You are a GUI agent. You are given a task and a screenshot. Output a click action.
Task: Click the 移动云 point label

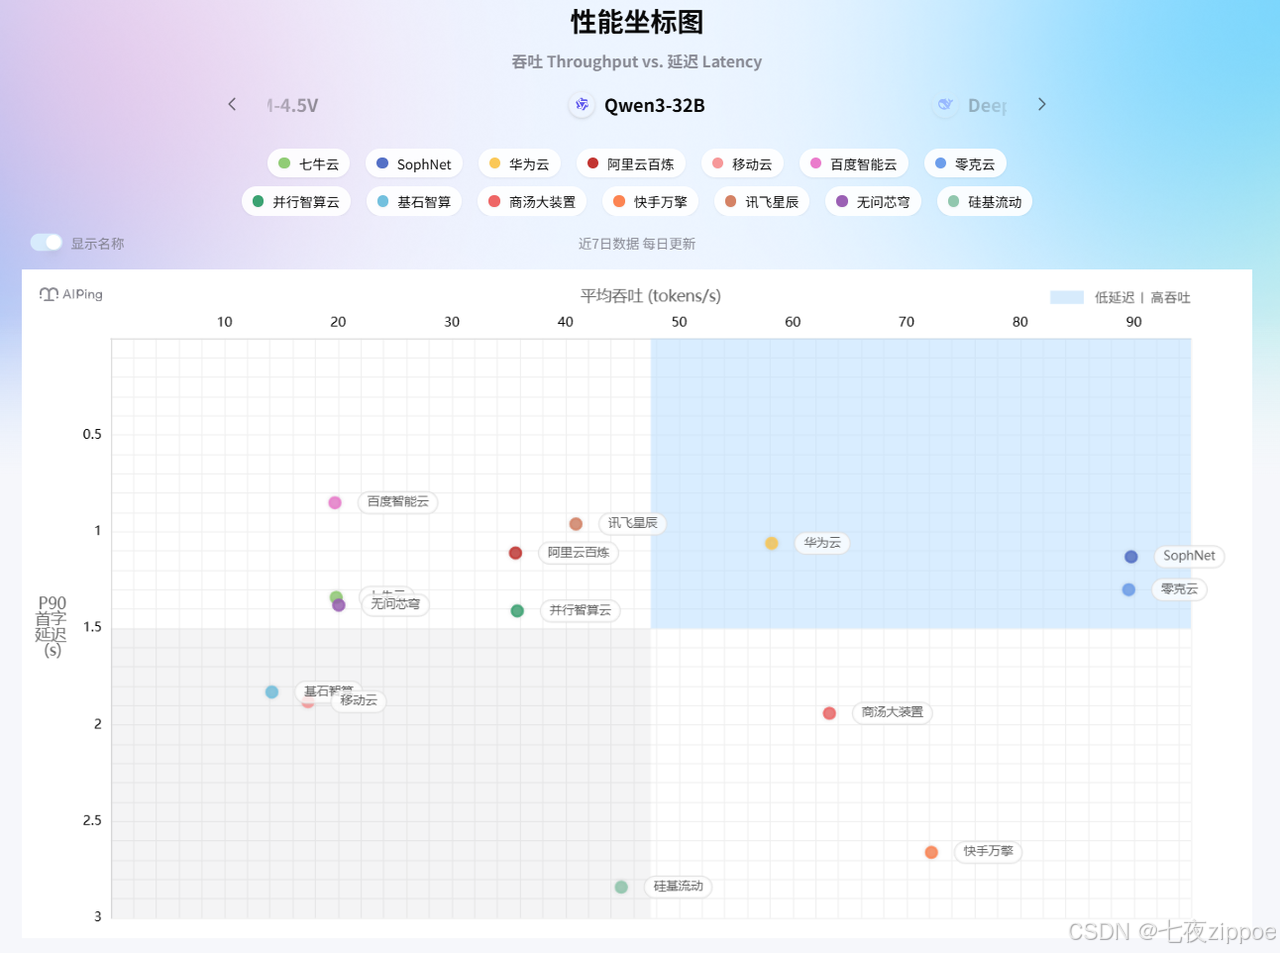(359, 700)
